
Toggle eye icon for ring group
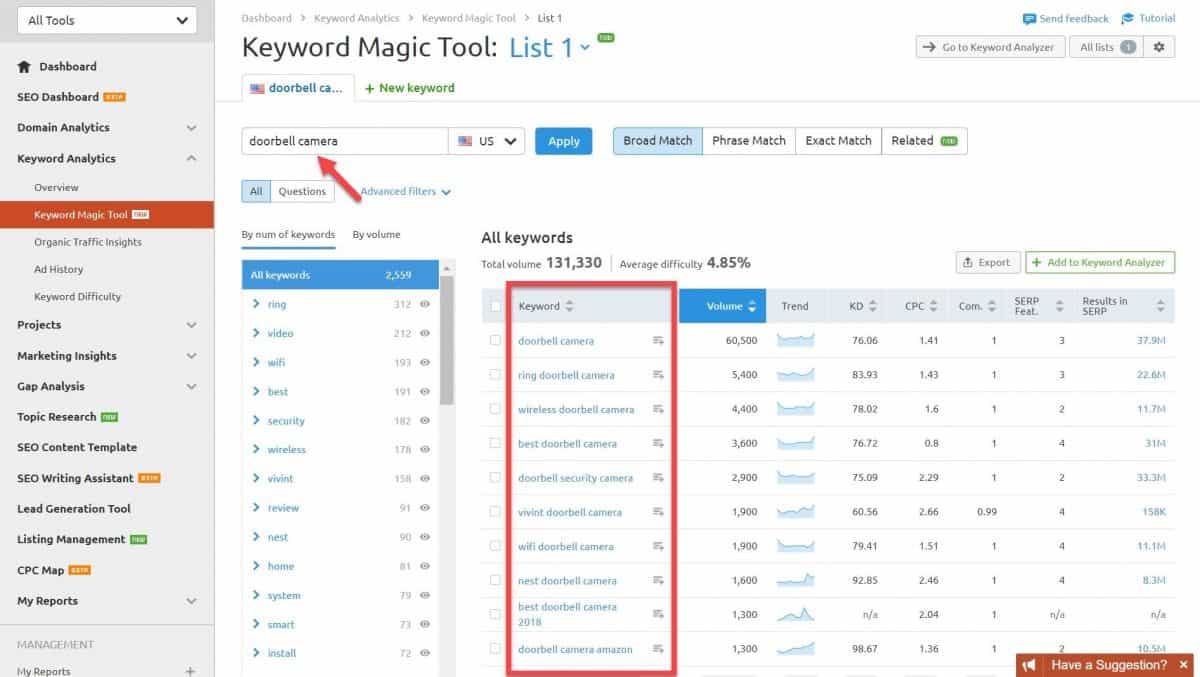(x=425, y=304)
